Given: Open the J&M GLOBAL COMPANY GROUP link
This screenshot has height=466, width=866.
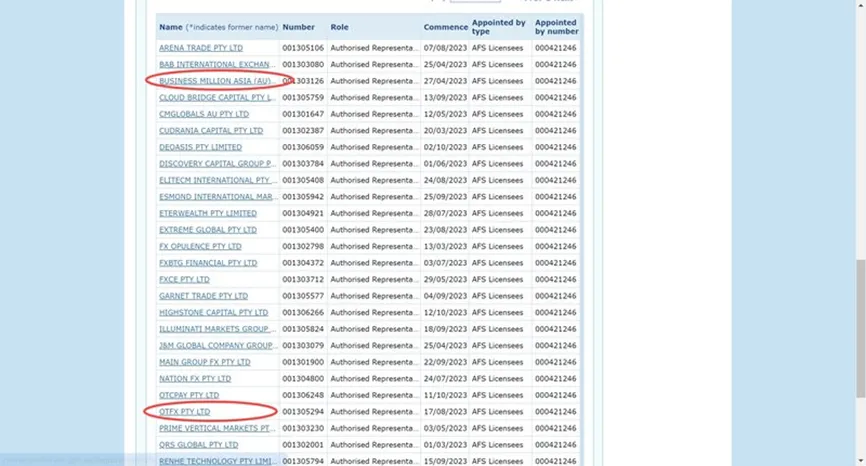Looking at the screenshot, I should pyautogui.click(x=217, y=346).
